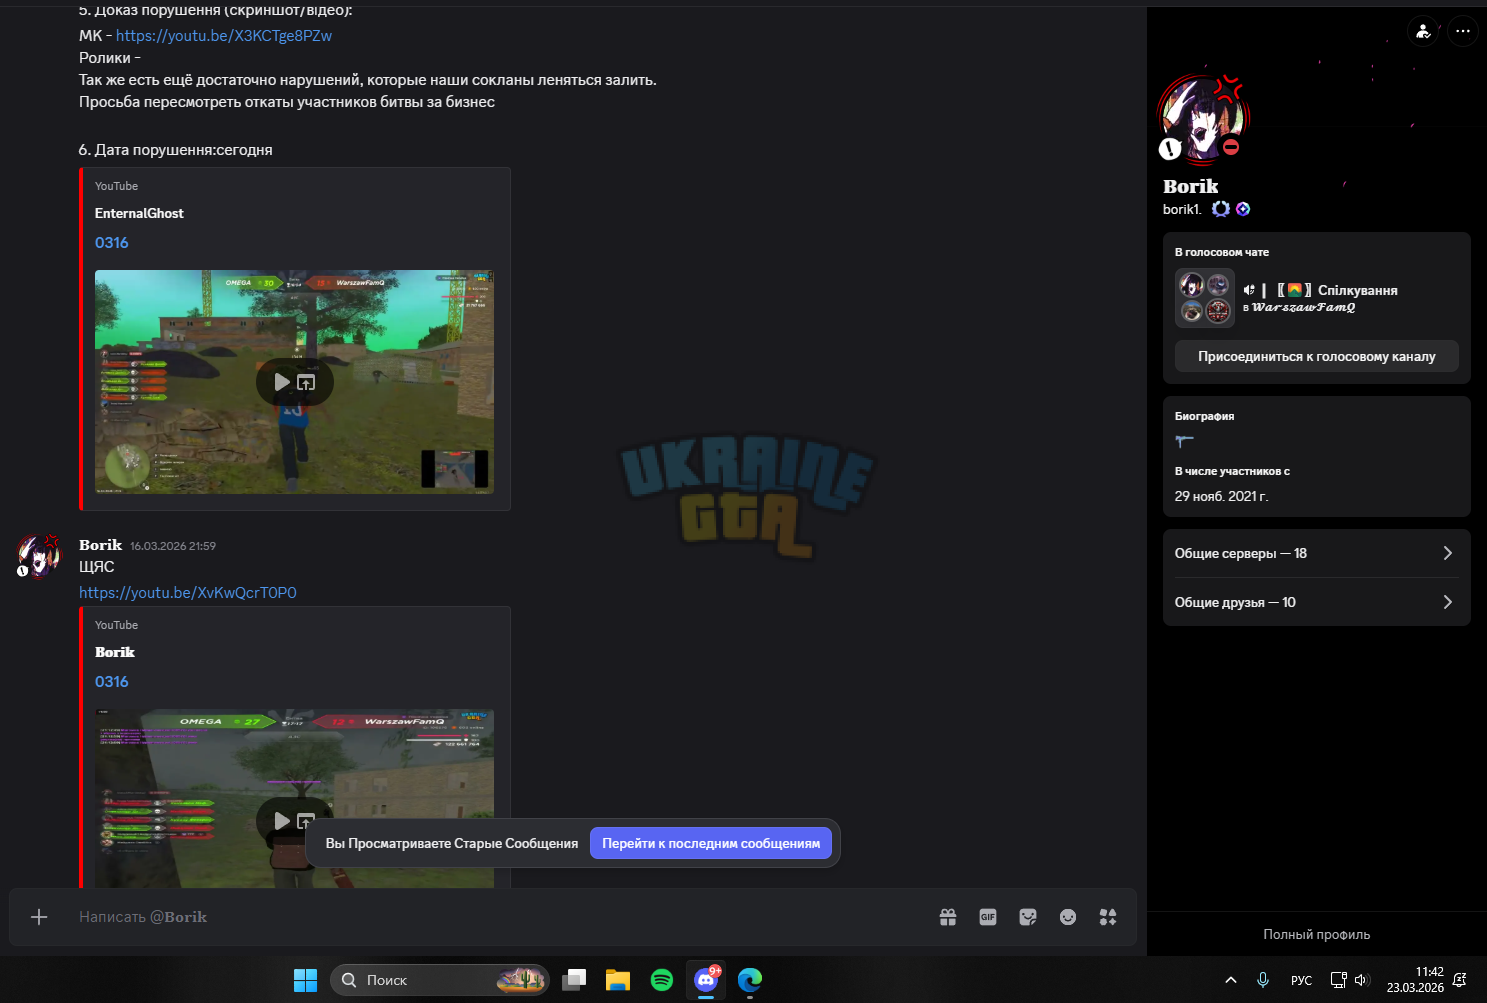Play the Borik video embed
The width and height of the screenshot is (1487, 1003).
point(282,820)
